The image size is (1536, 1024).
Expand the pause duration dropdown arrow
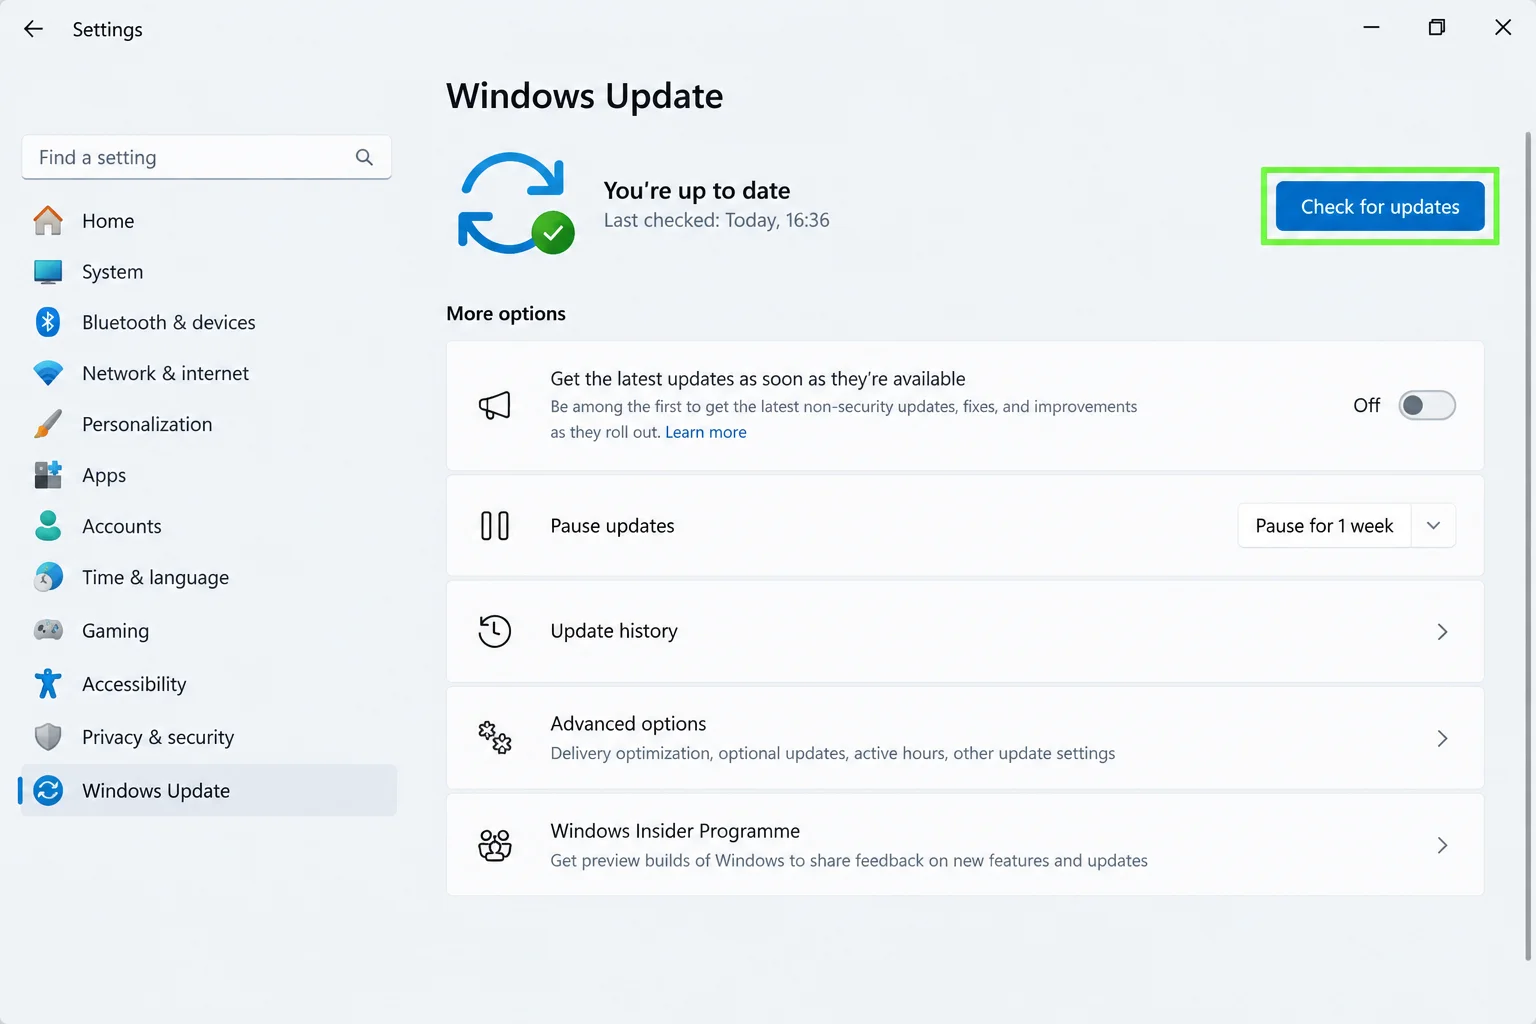[1433, 526]
